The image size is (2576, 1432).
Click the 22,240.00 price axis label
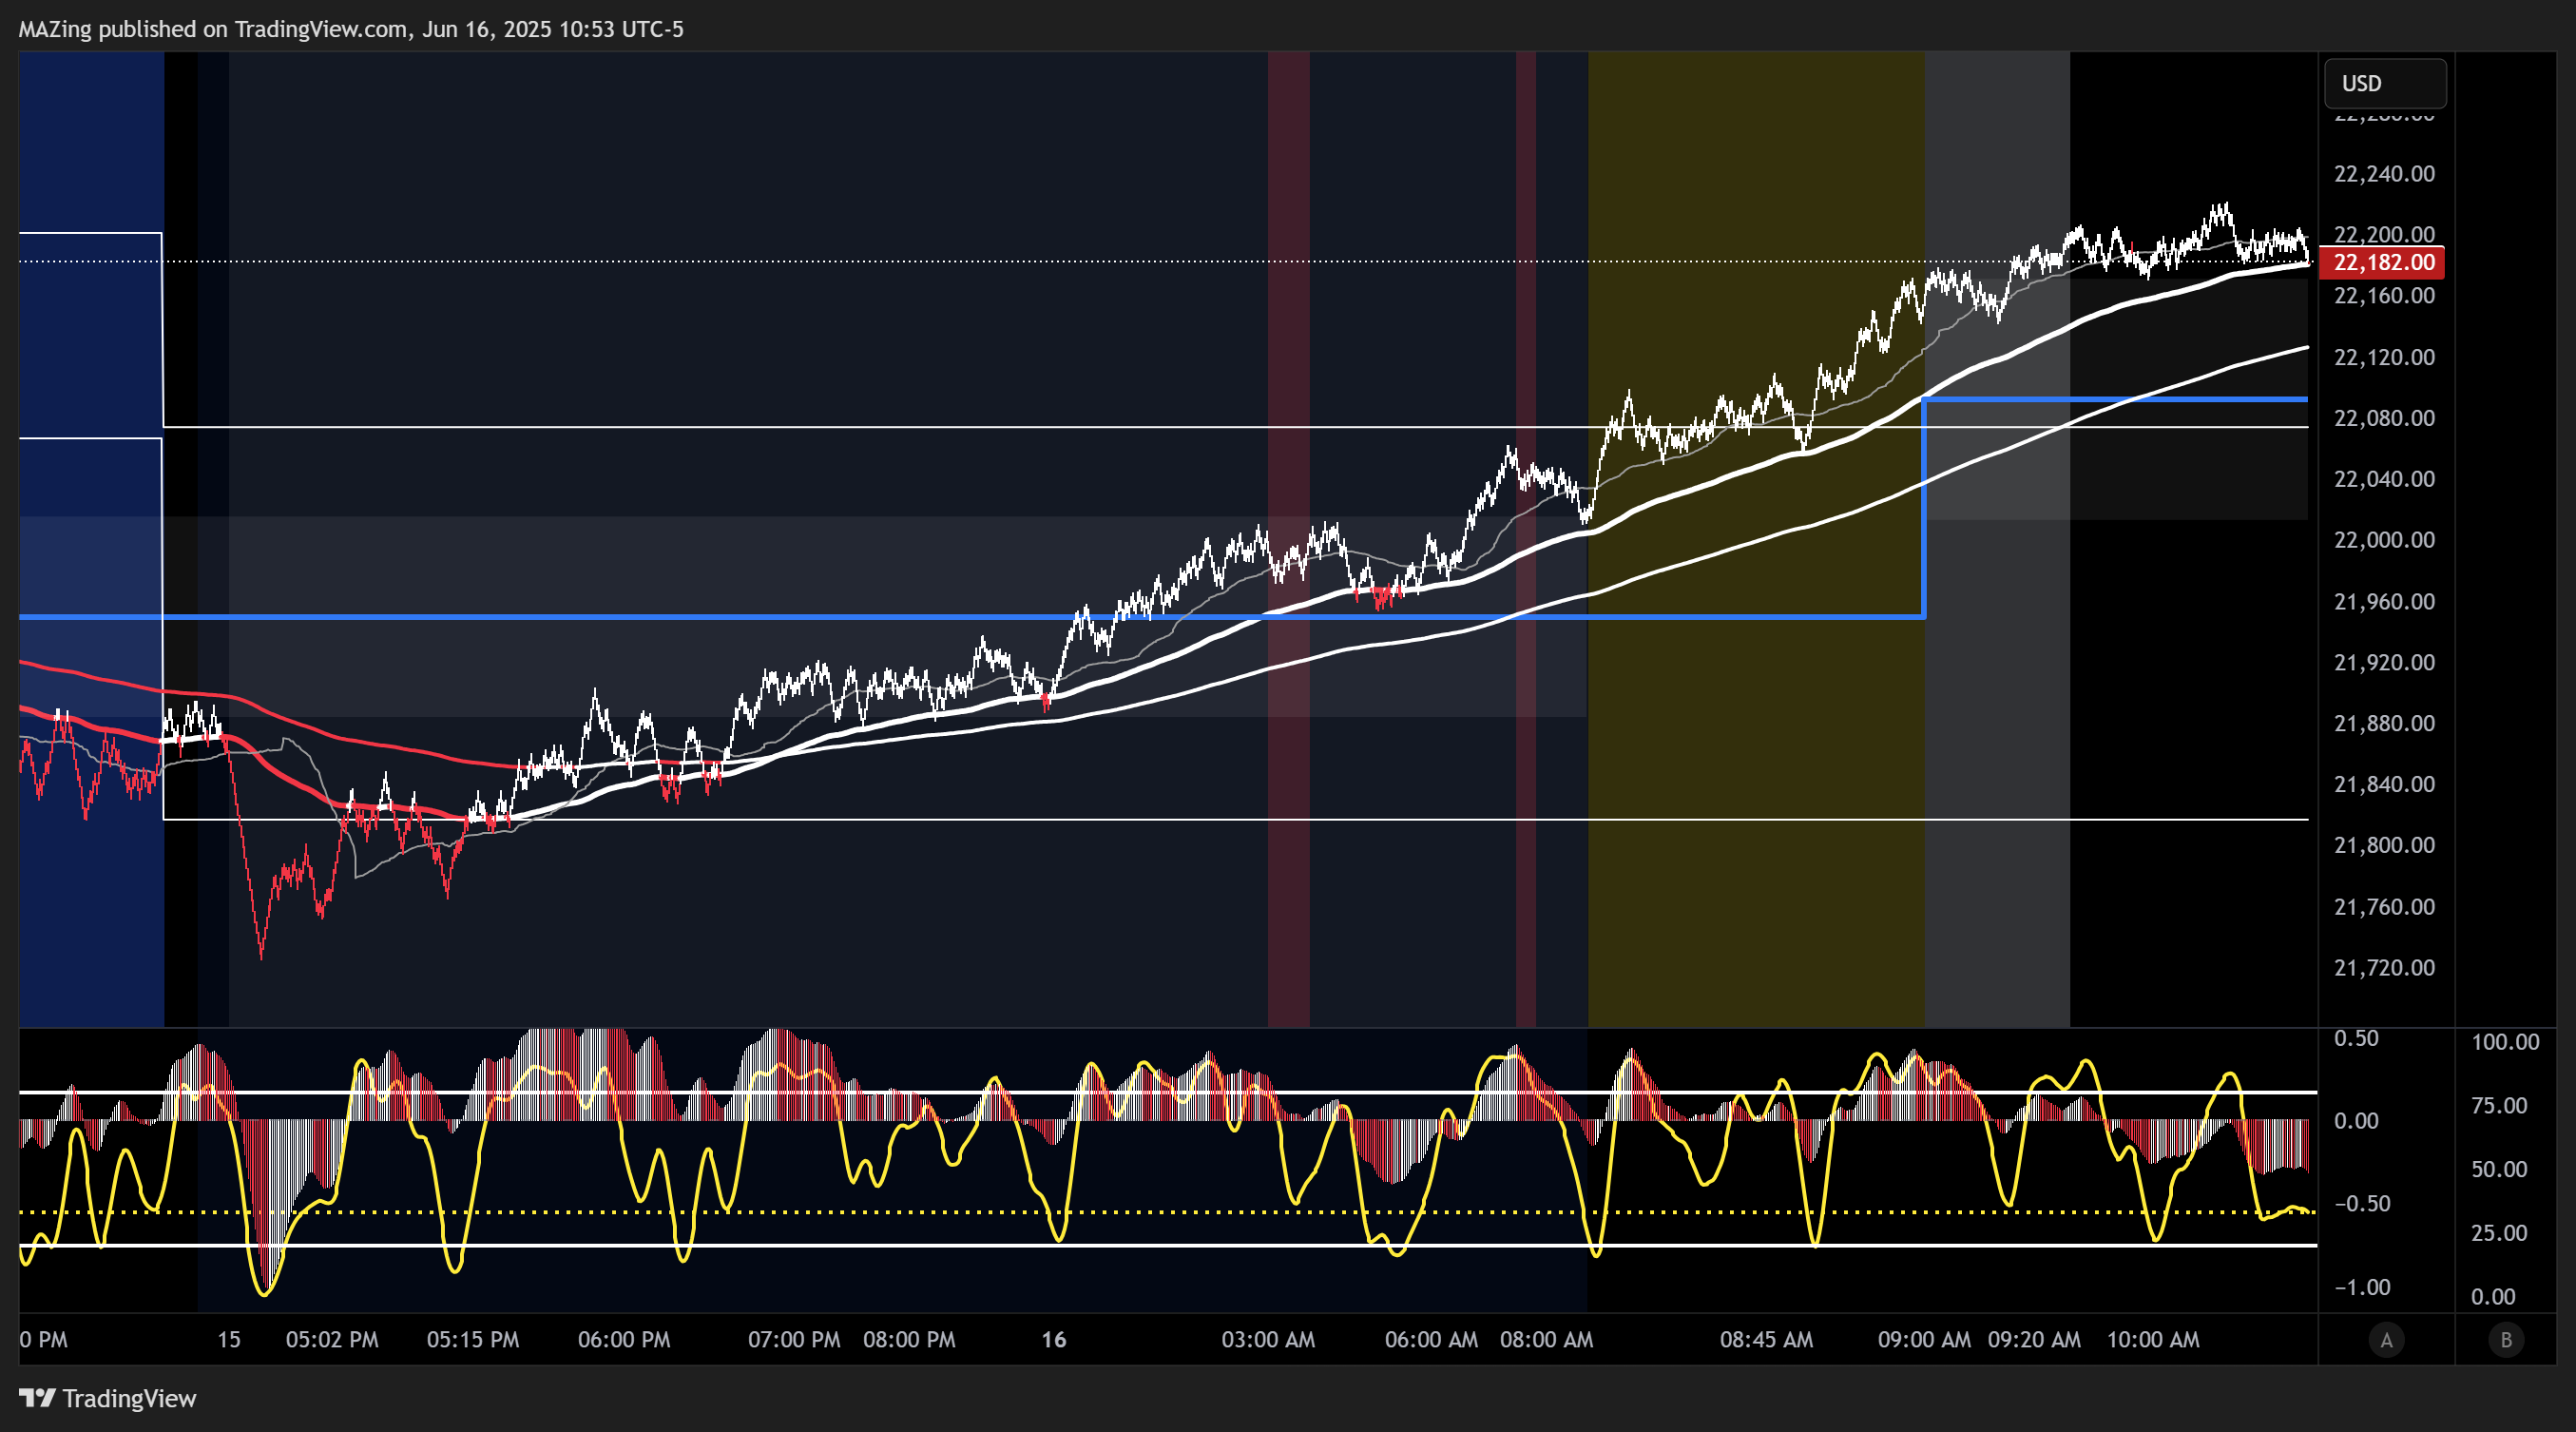pyautogui.click(x=2384, y=174)
